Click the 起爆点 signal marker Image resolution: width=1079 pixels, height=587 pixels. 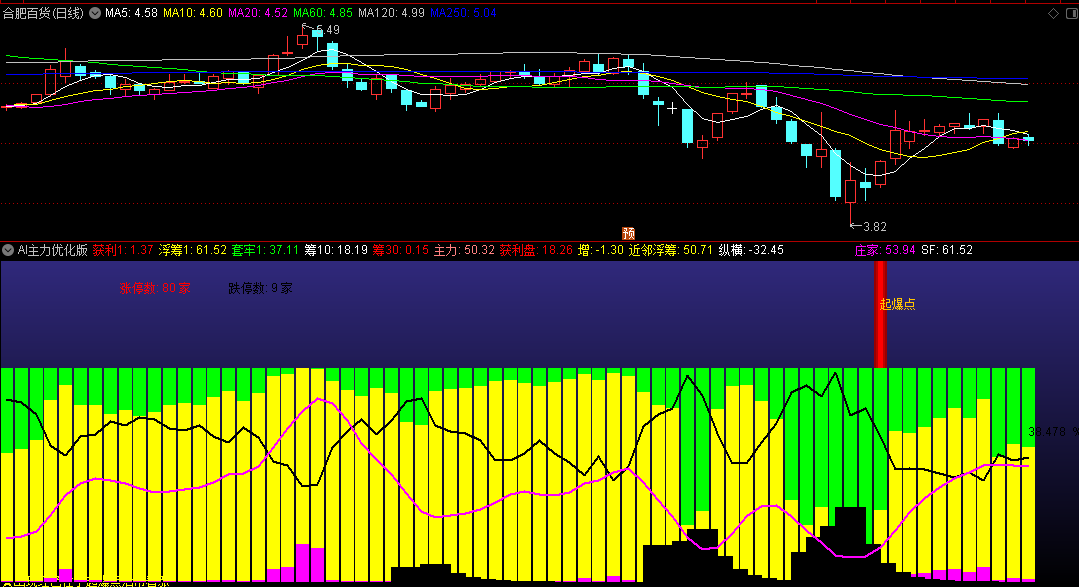pyautogui.click(x=897, y=304)
